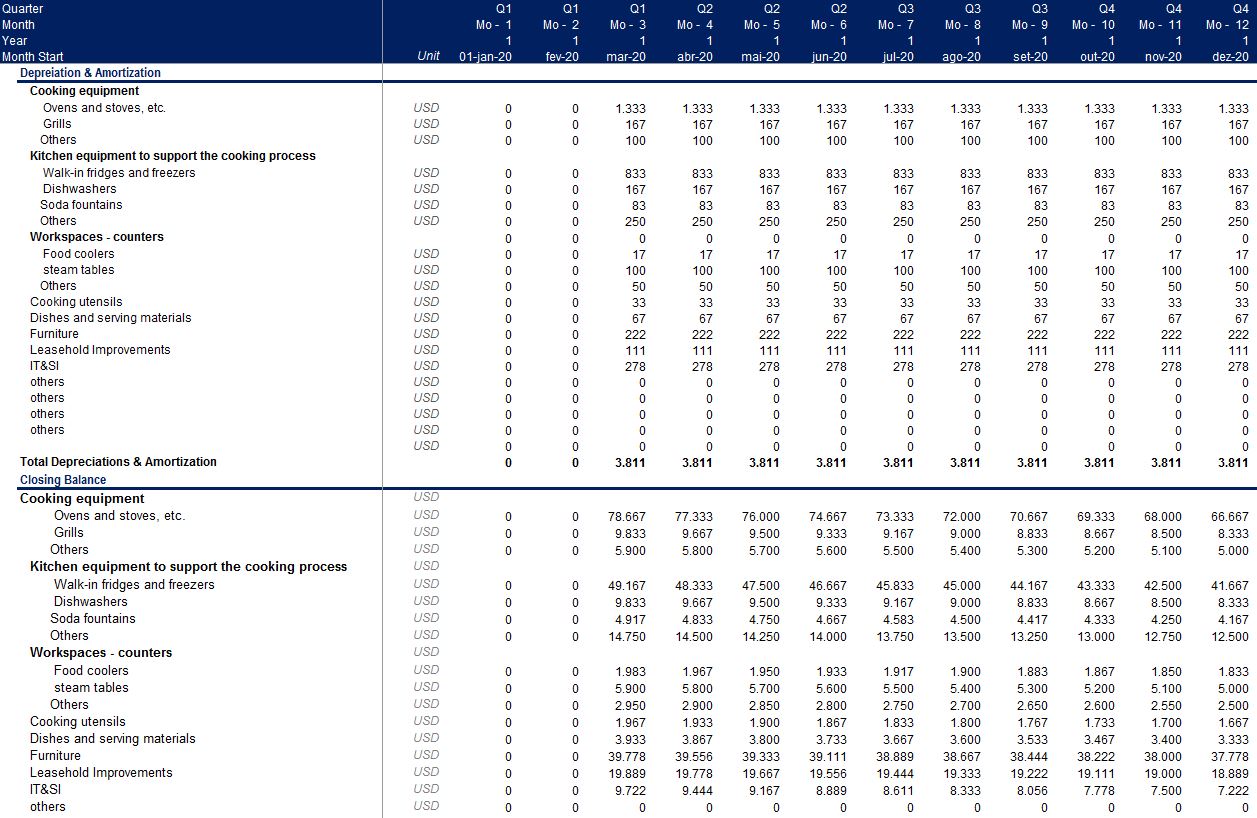Click 'Dishwashers' label under Closing Balance
Image resolution: width=1257 pixels, height=818 pixels.
[91, 602]
